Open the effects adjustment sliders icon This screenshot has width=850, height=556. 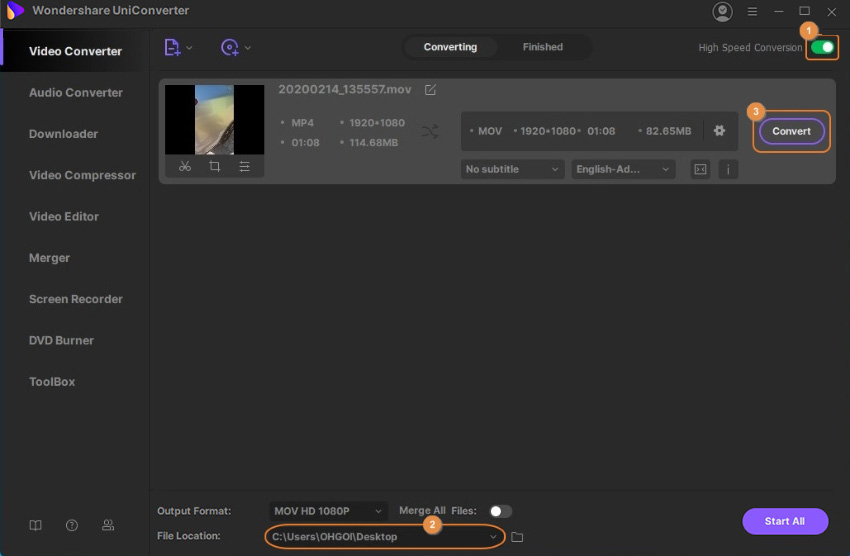point(245,167)
